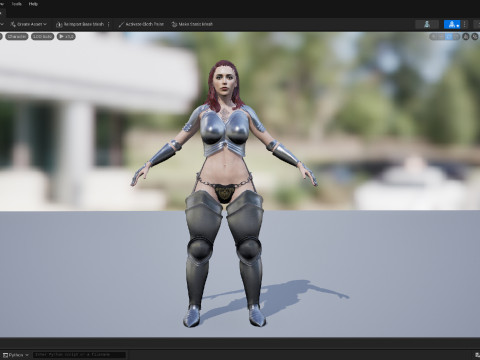
Task: Click the Make Static Mesh icon
Action: tap(174, 24)
